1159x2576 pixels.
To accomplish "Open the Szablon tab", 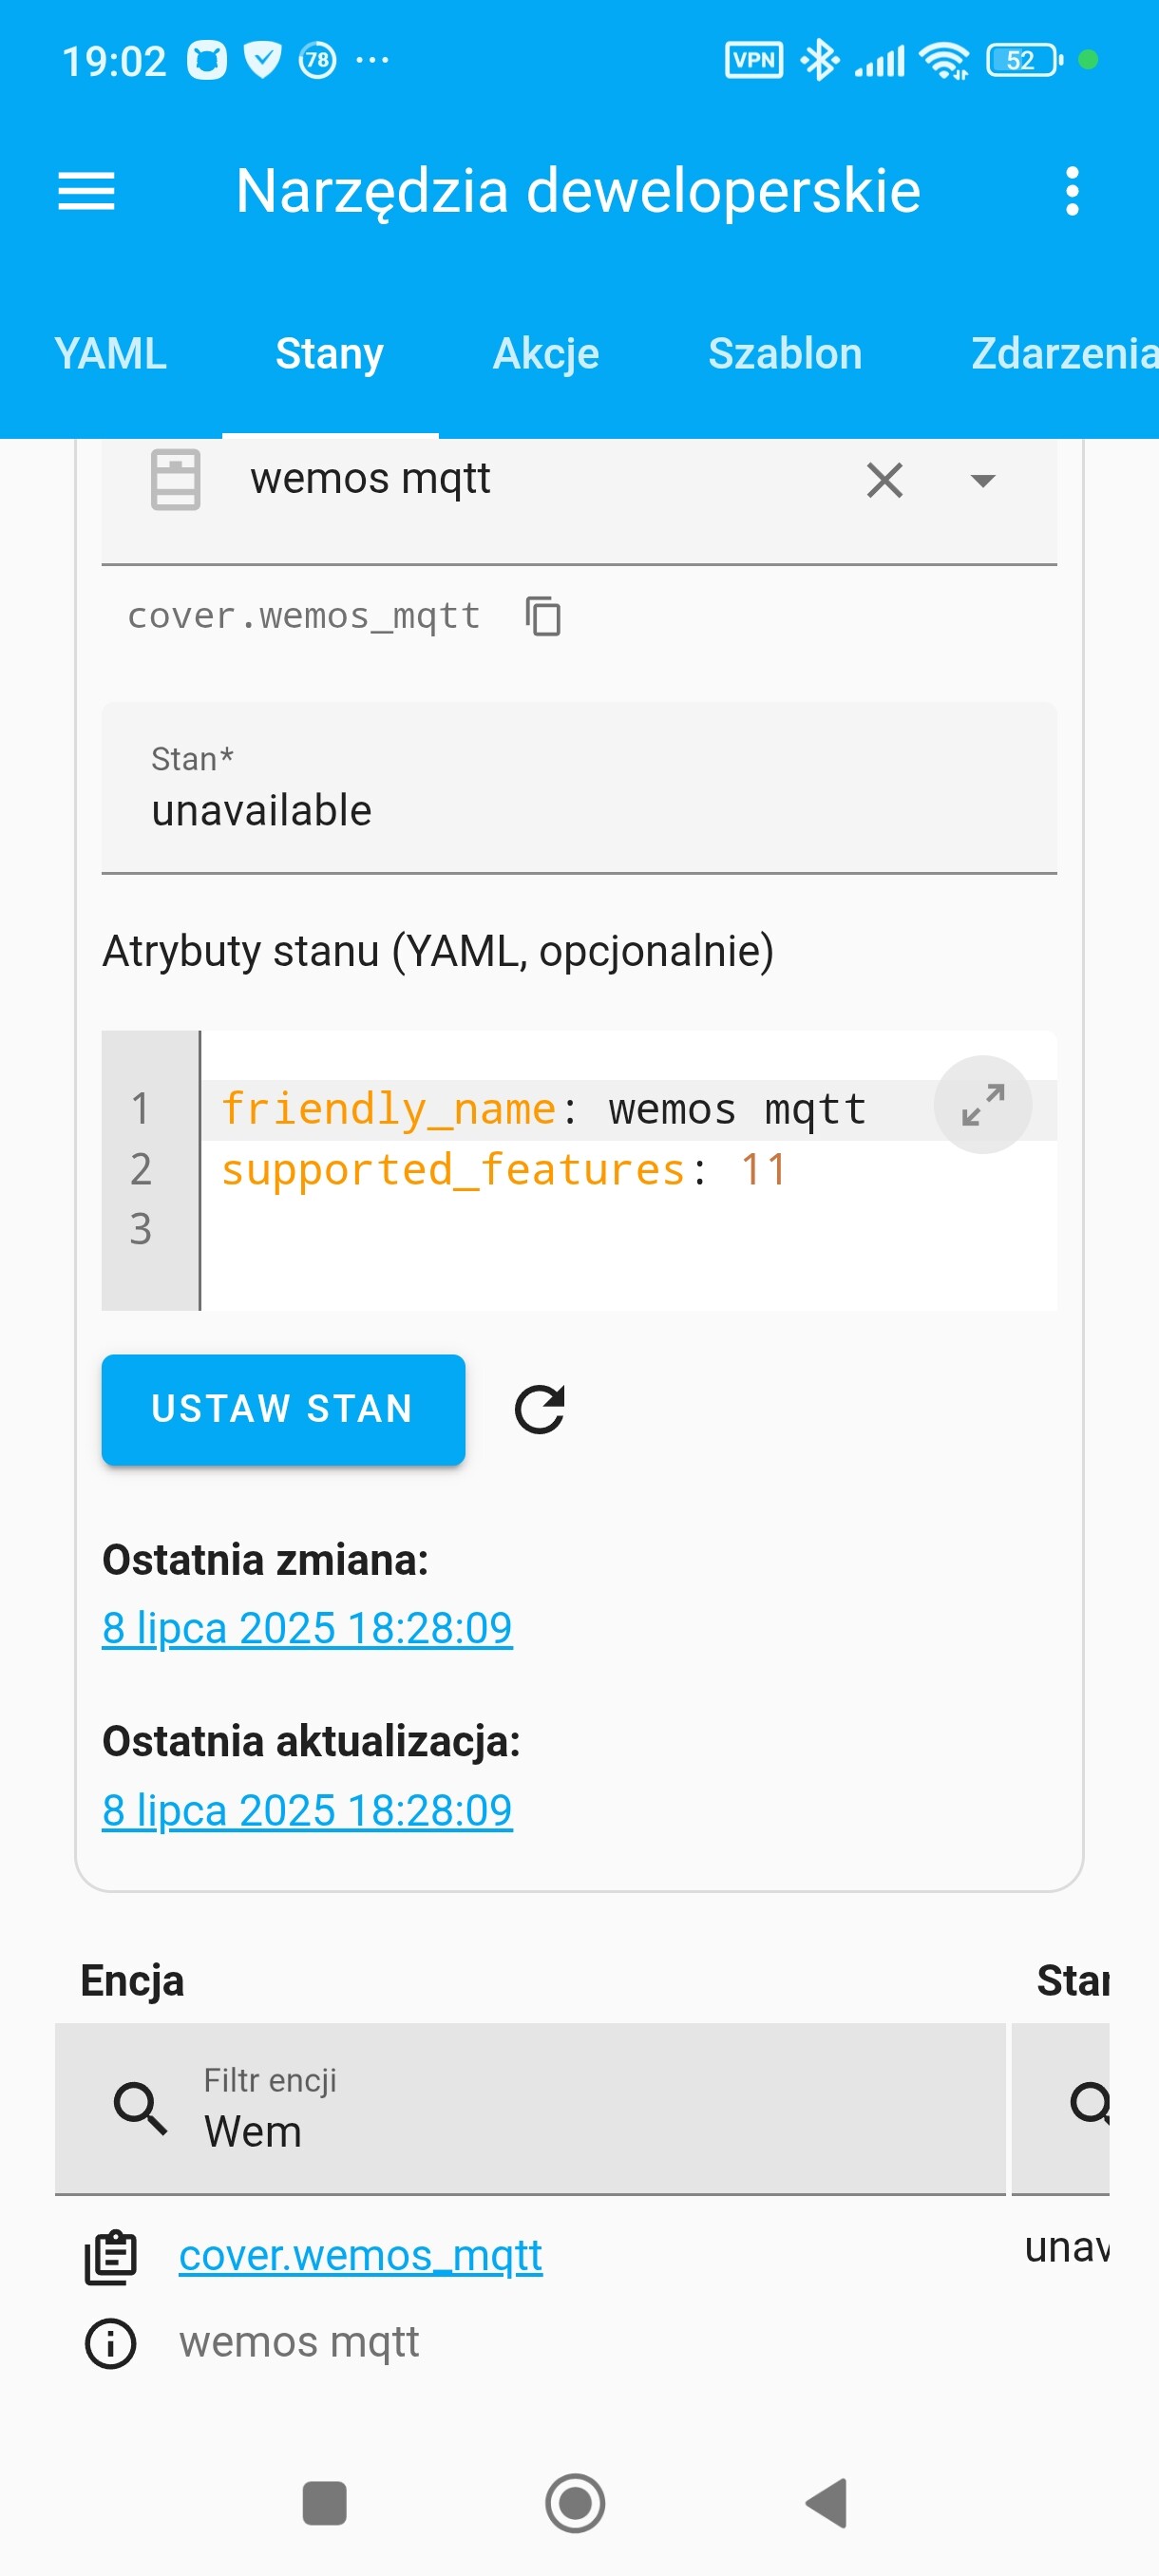I will [785, 354].
